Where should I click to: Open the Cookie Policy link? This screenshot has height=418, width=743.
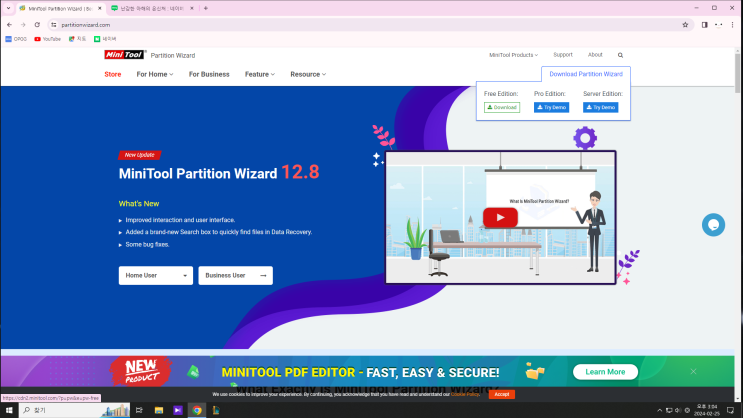(465, 394)
